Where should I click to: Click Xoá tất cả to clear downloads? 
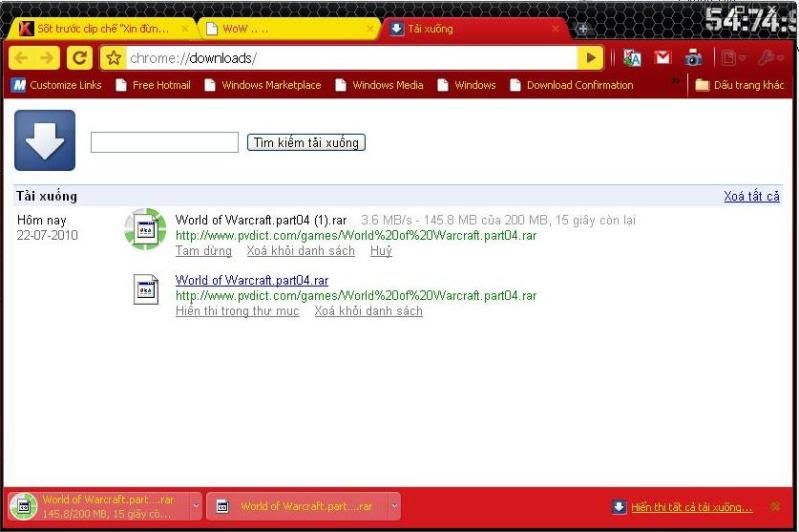click(751, 196)
